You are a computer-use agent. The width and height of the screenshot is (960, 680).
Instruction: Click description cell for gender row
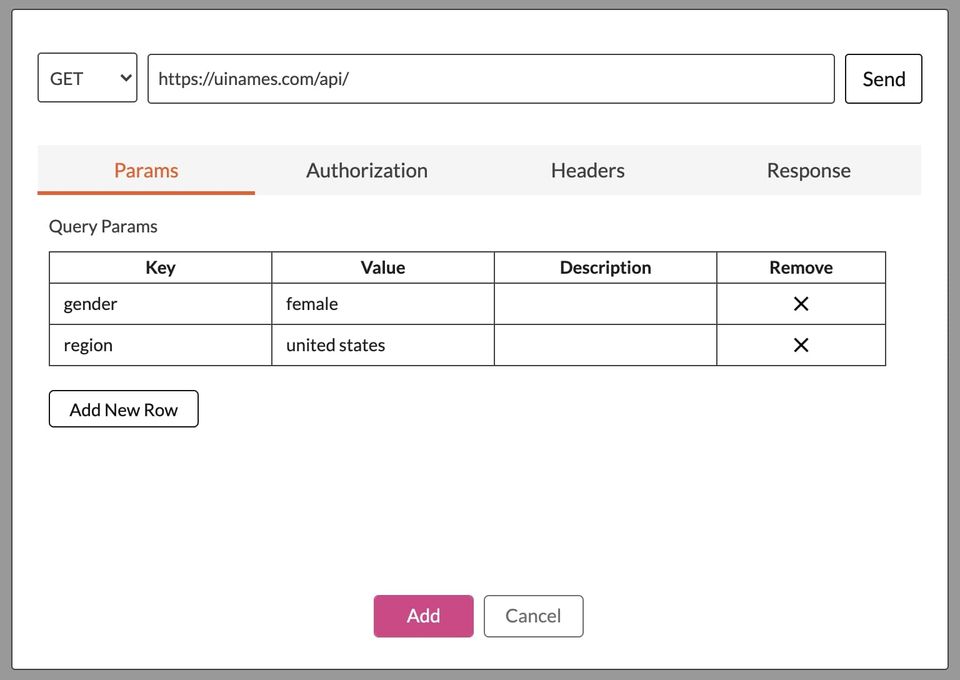click(x=605, y=304)
